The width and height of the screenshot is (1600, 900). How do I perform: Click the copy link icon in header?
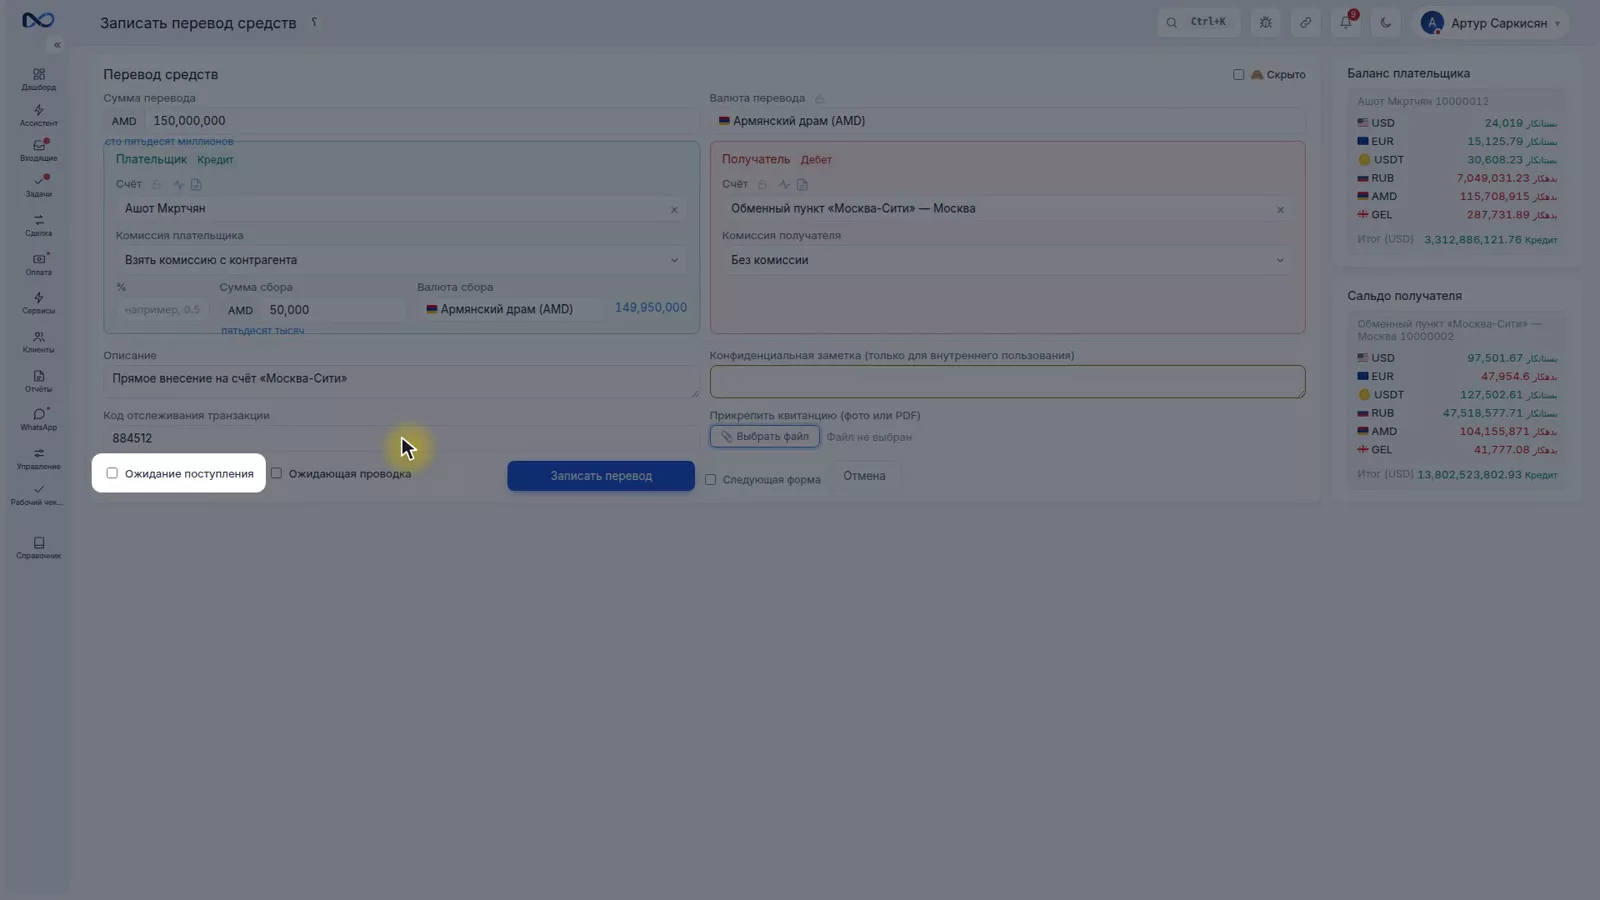coord(1305,22)
